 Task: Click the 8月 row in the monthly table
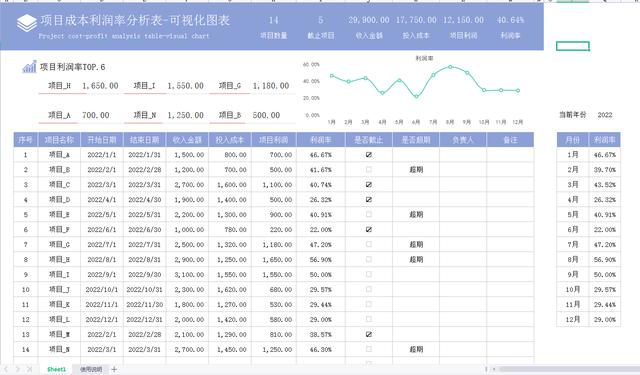click(589, 260)
